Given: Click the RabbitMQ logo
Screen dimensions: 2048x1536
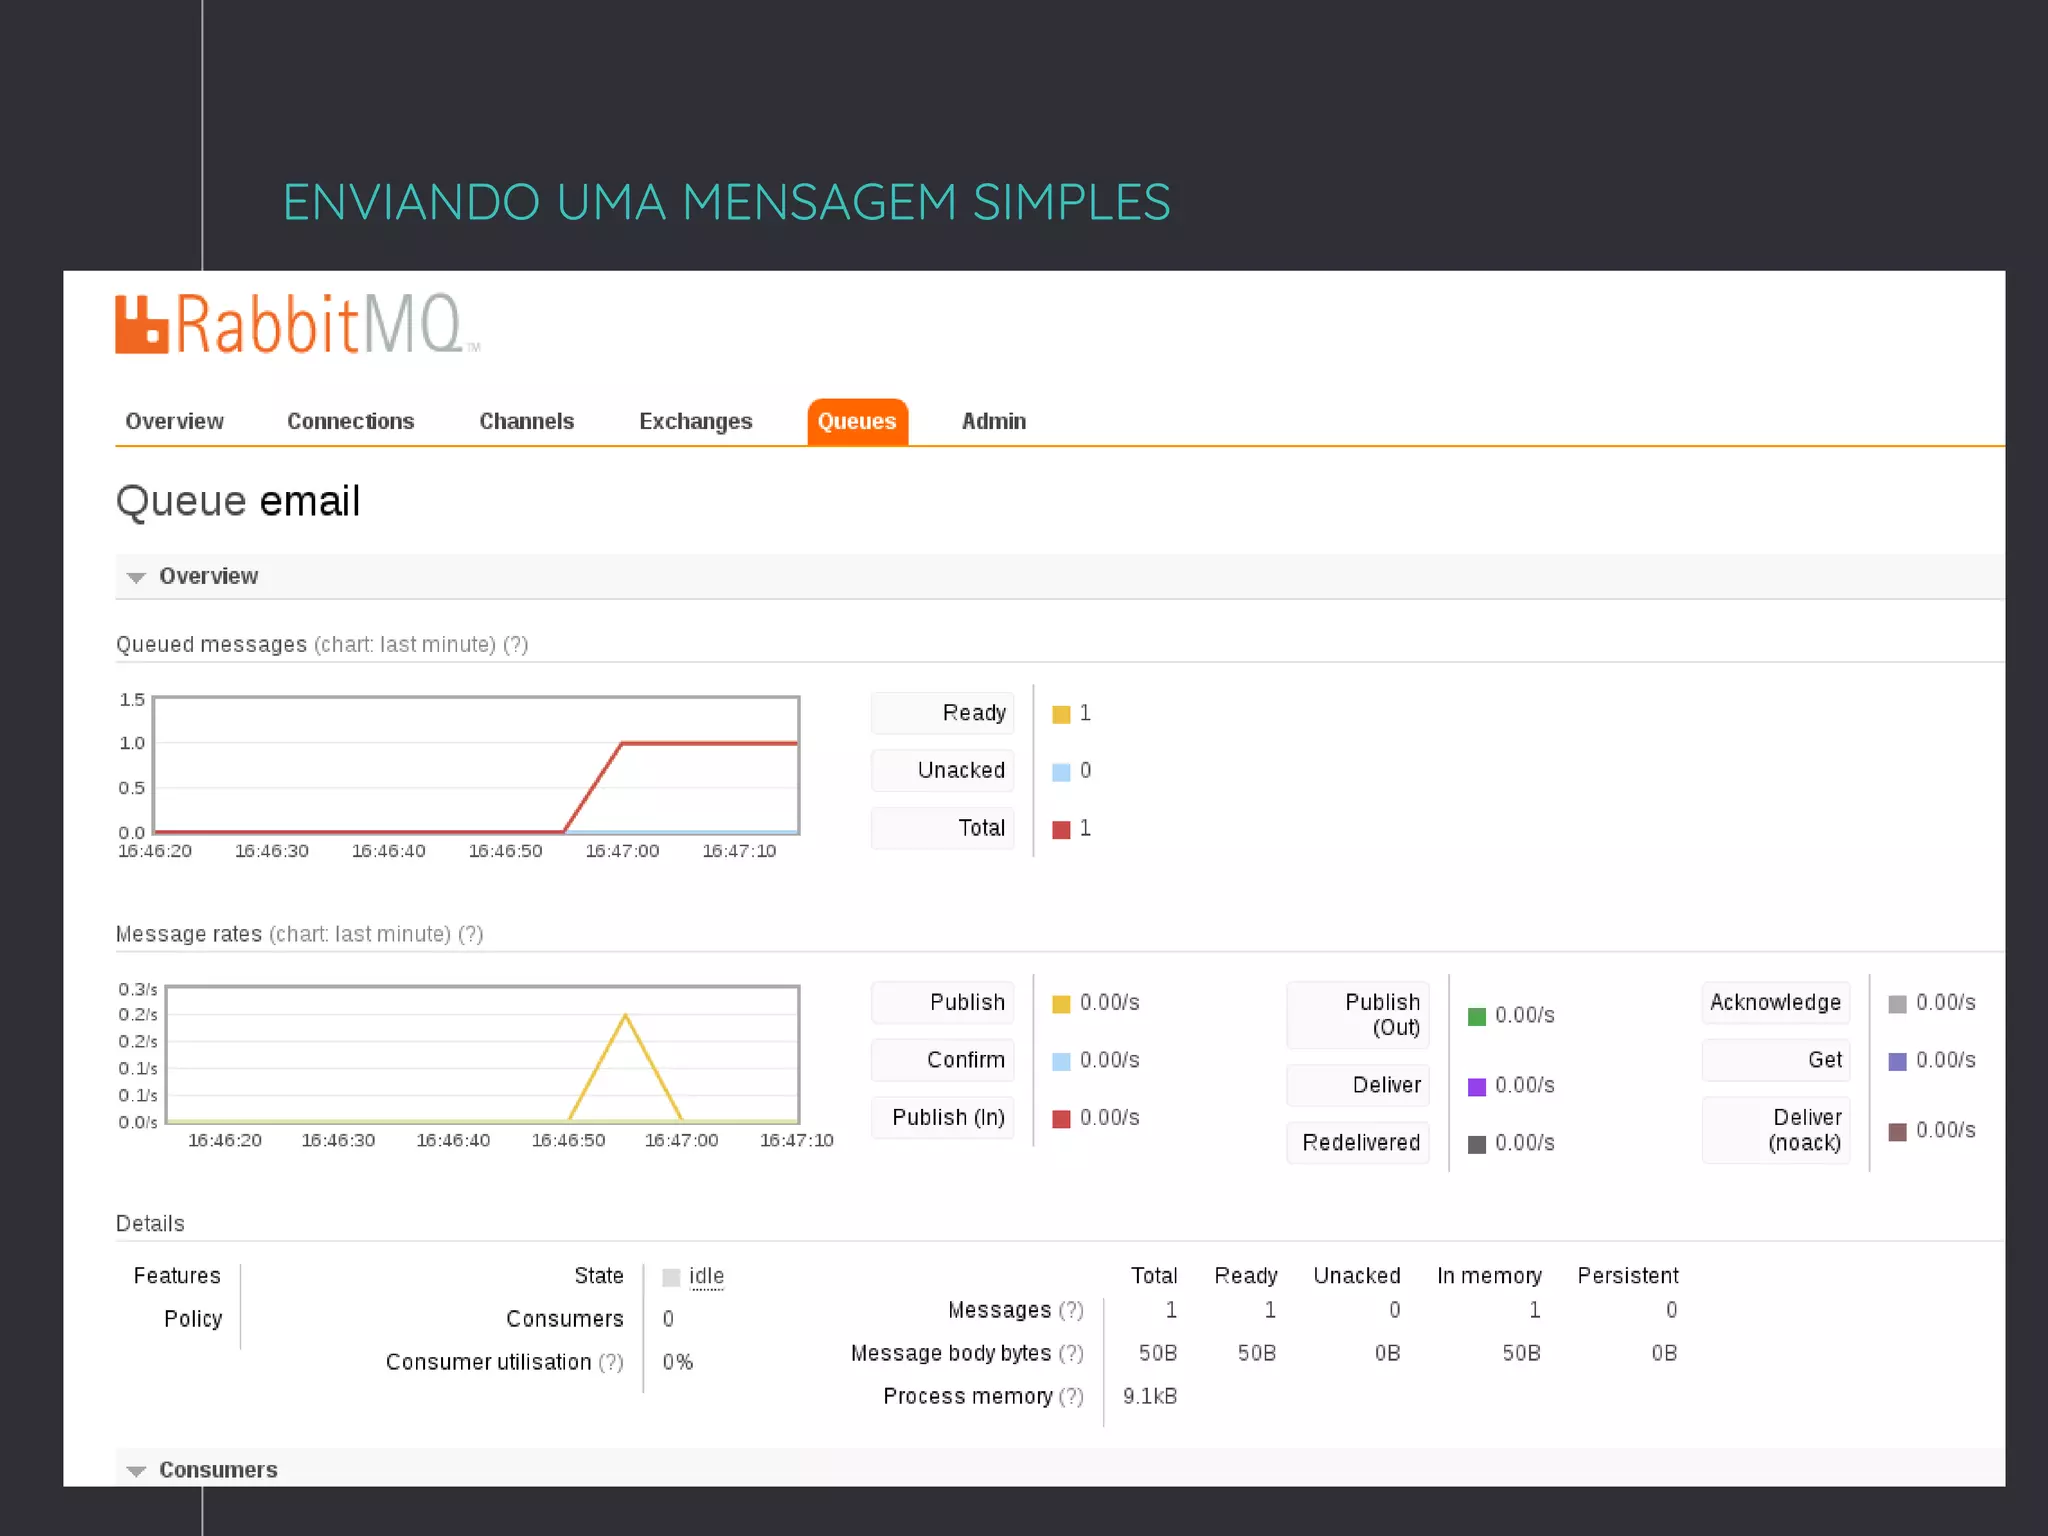Looking at the screenshot, I should pyautogui.click(x=297, y=325).
